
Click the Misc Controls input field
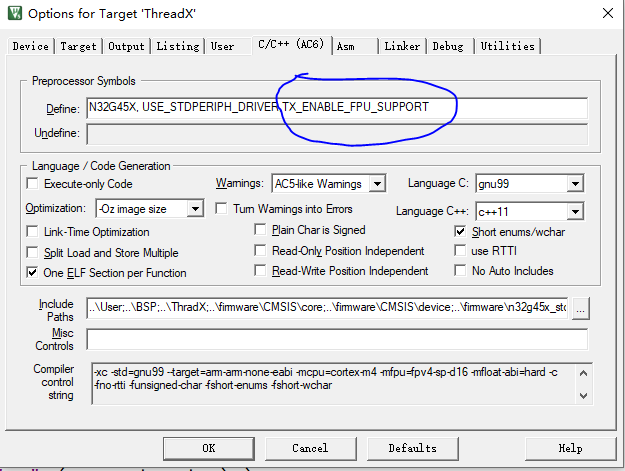click(337, 339)
